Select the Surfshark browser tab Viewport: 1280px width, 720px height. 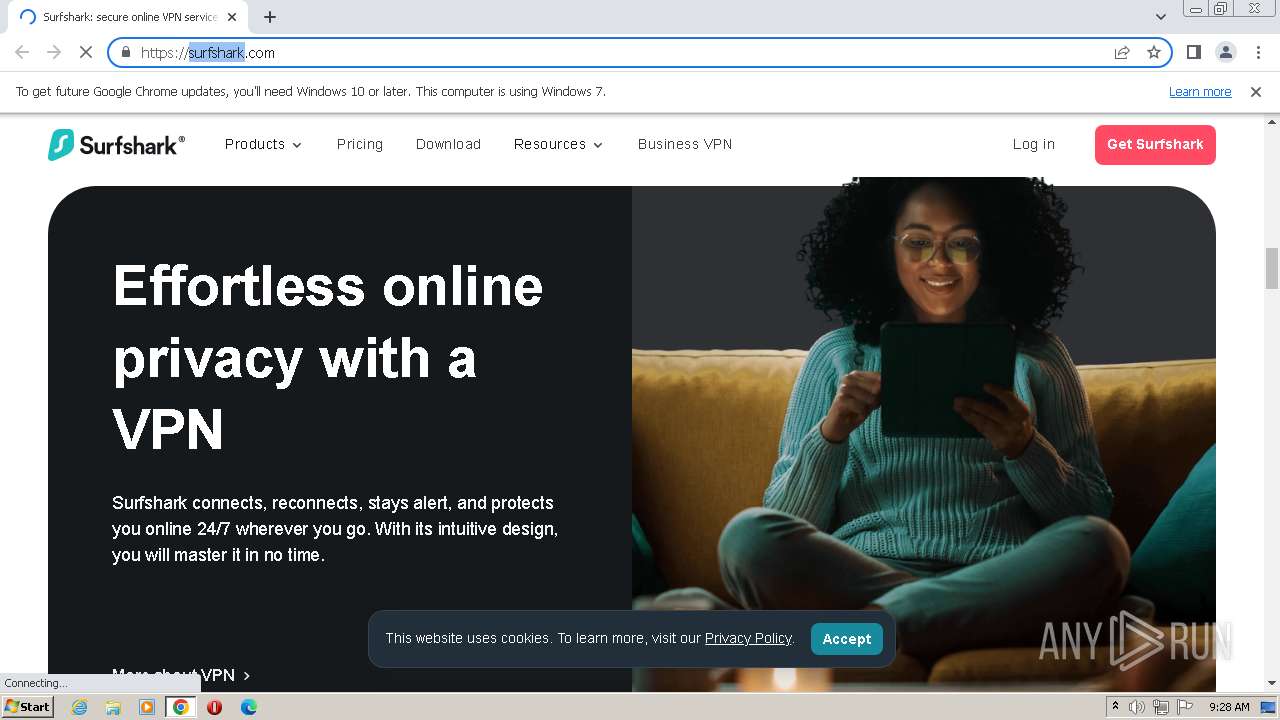click(130, 17)
